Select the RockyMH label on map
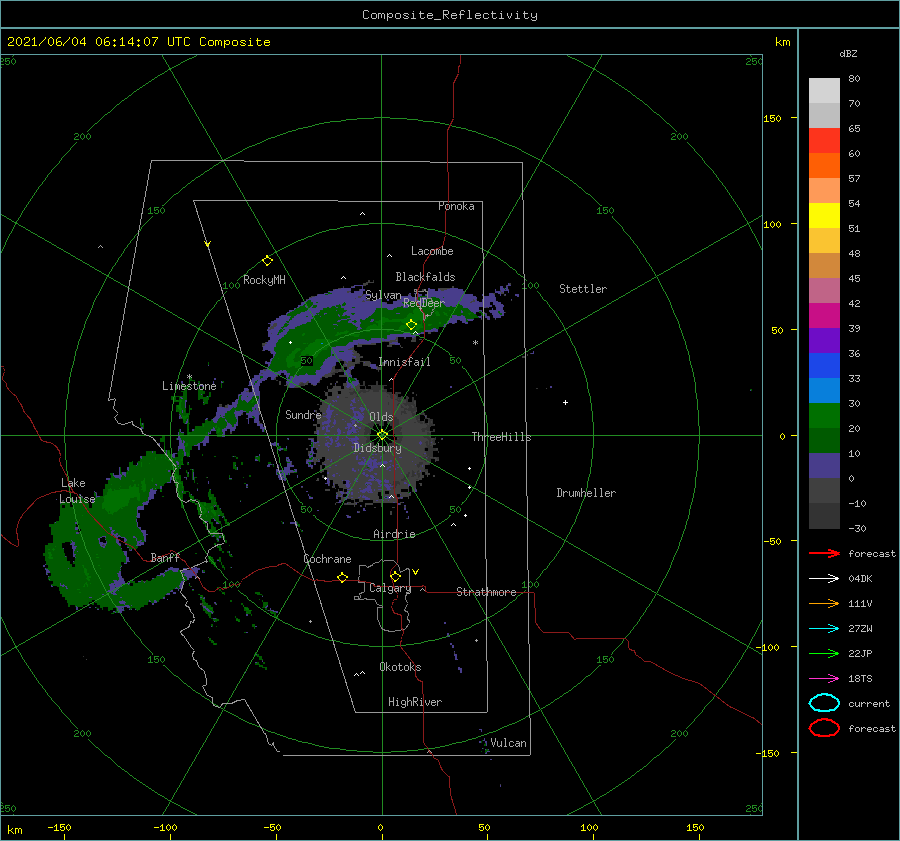The image size is (900, 841). [264, 280]
